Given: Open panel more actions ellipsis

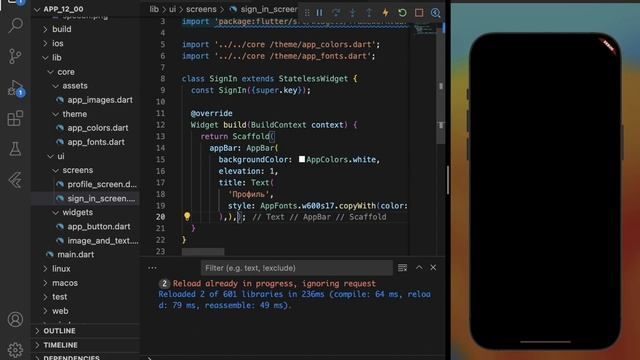Looking at the screenshot, I should pos(152,268).
